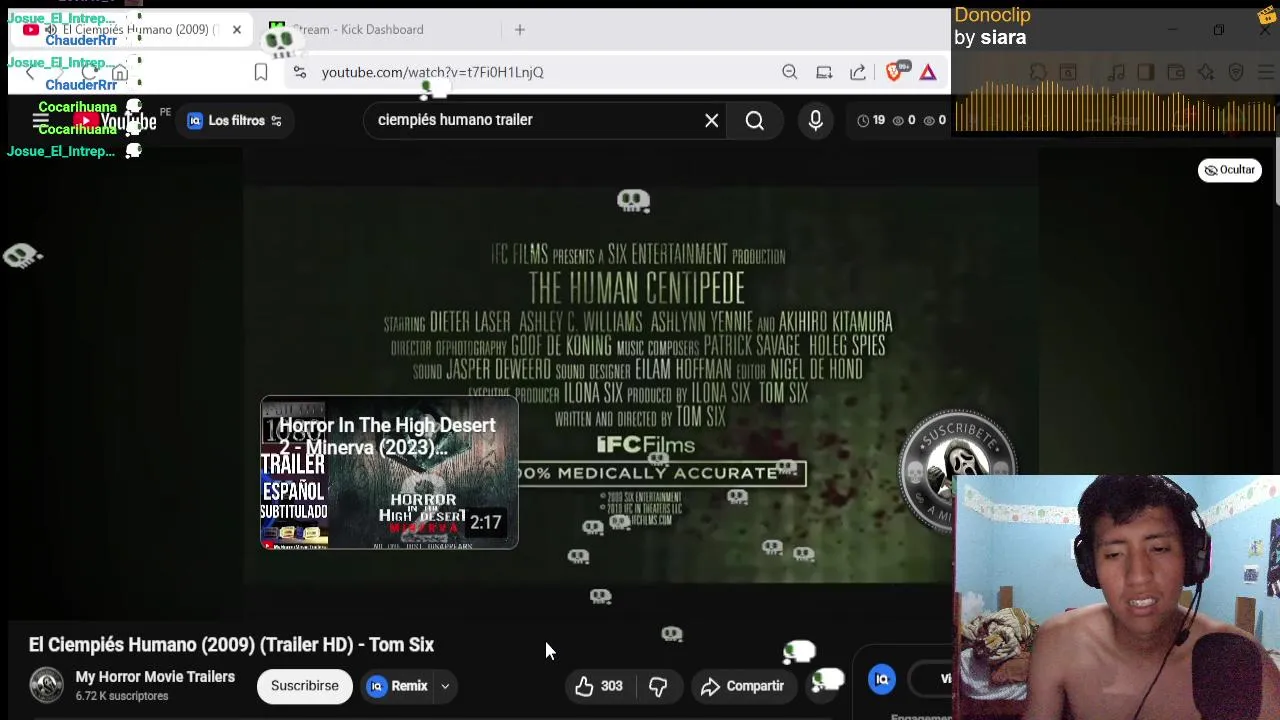Click the blue IQ icon in side panel
The width and height of the screenshot is (1280, 720).
click(x=882, y=680)
